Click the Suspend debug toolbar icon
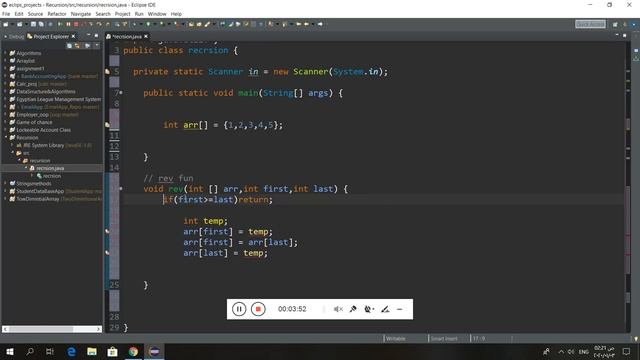The image size is (640, 360). [67, 24]
